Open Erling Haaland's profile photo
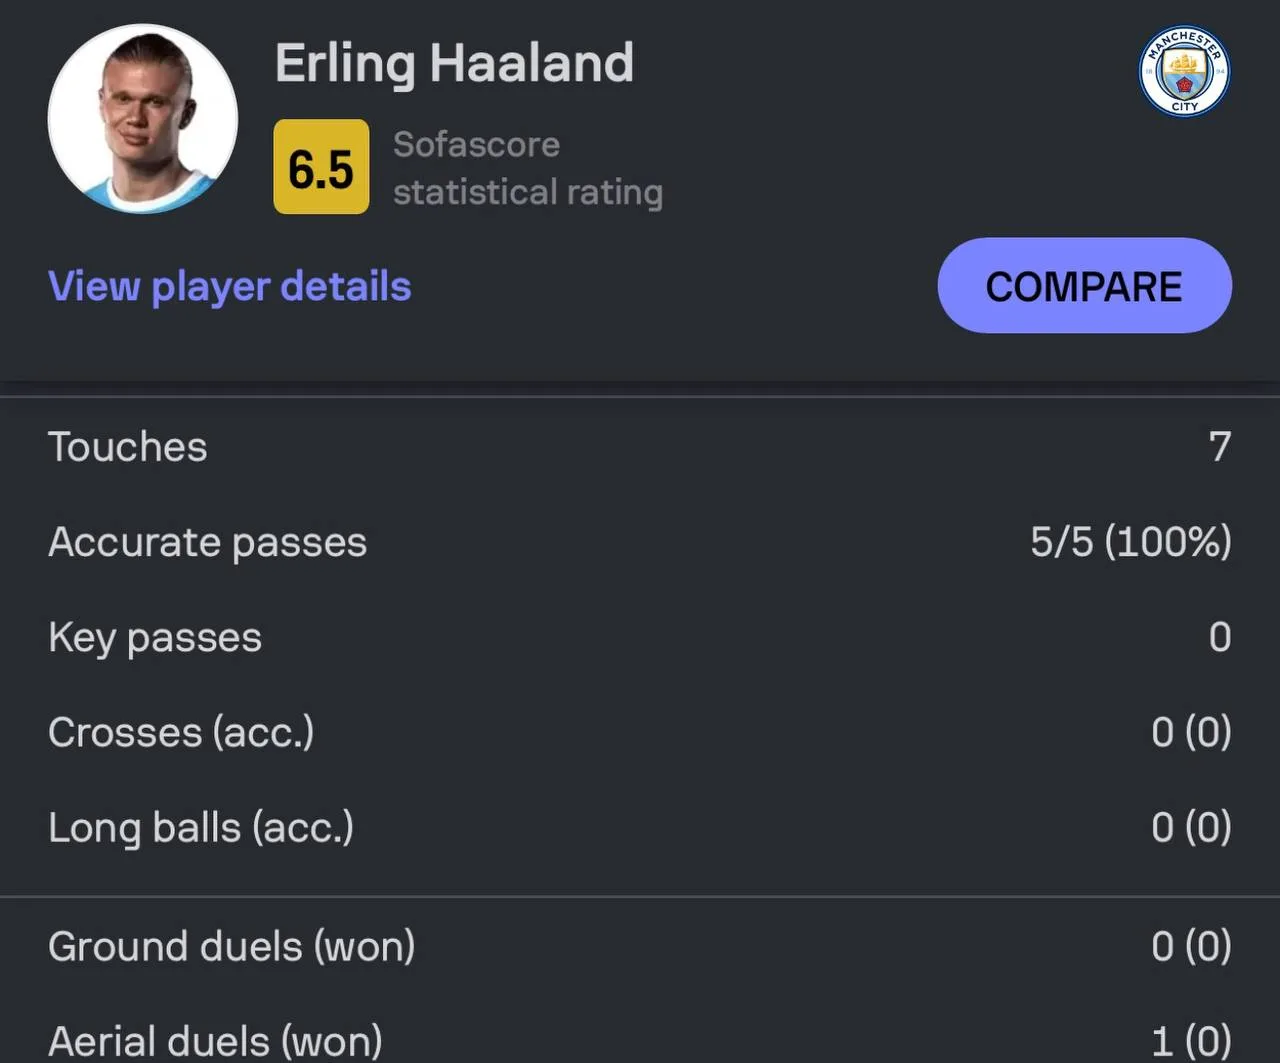The width and height of the screenshot is (1280, 1063). pyautogui.click(x=143, y=119)
